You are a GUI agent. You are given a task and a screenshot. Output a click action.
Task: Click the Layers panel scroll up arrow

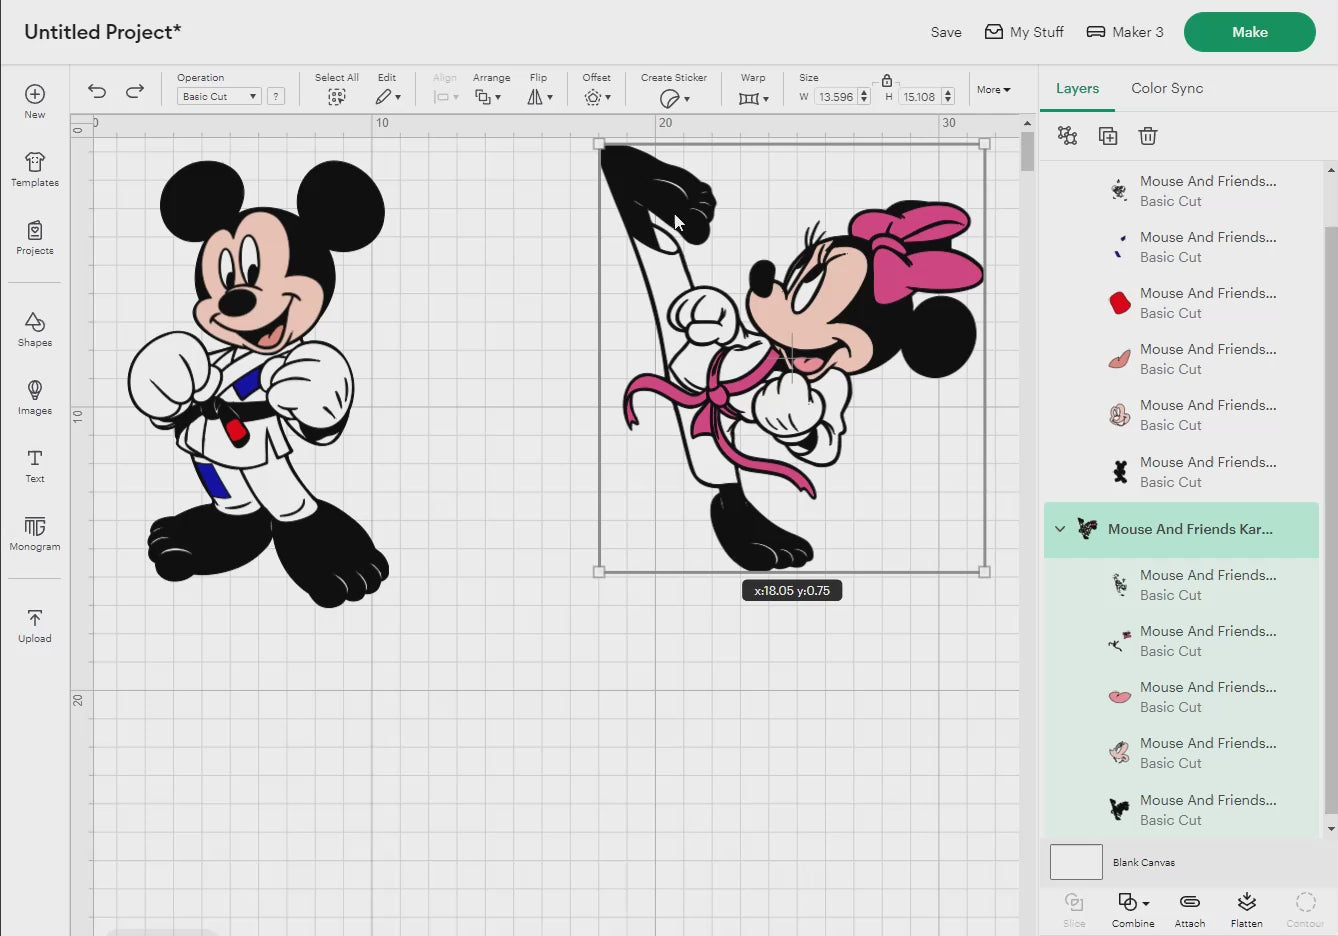tap(1330, 170)
